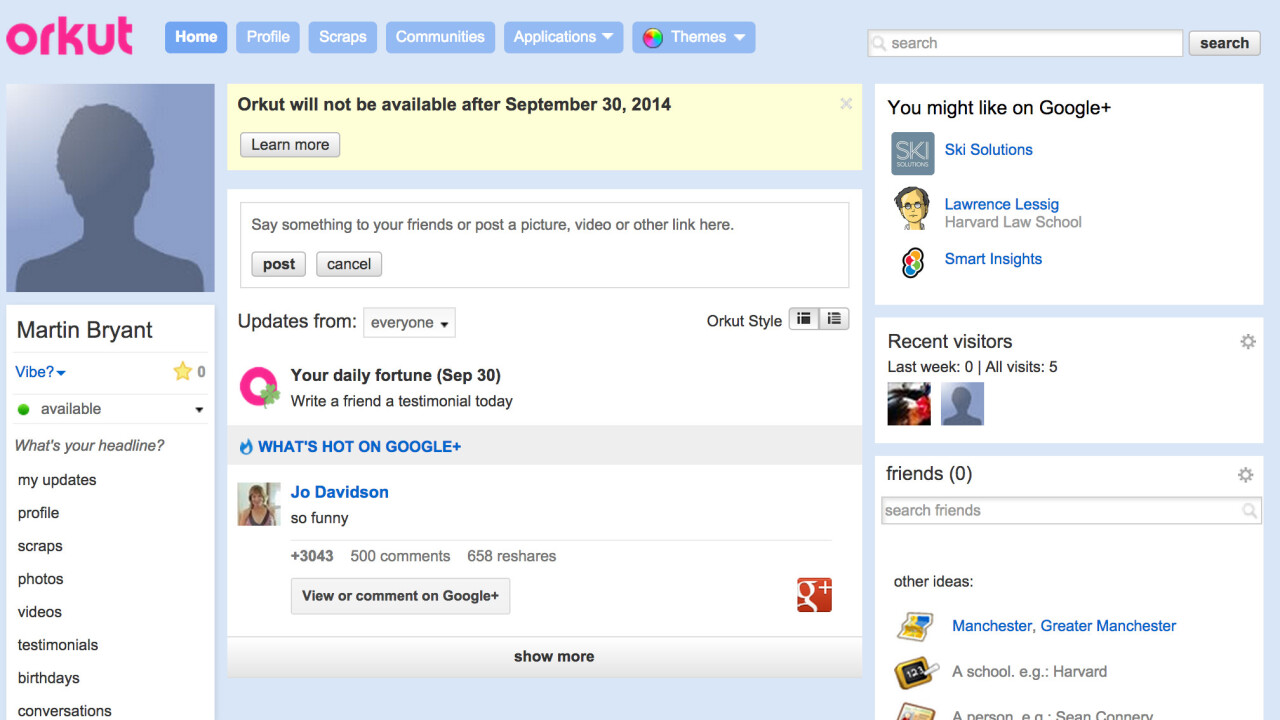This screenshot has height=720, width=1280.
Task: Open Recent visitors settings gear
Action: [x=1247, y=342]
